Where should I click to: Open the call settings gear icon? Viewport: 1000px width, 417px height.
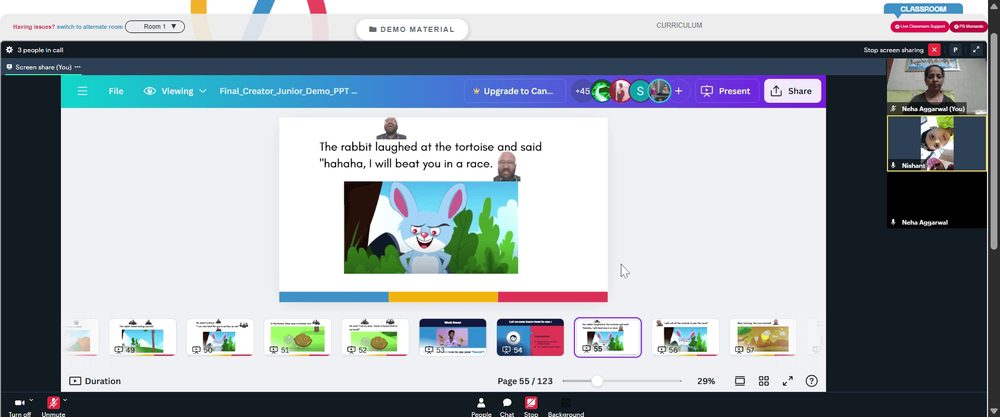click(9, 50)
